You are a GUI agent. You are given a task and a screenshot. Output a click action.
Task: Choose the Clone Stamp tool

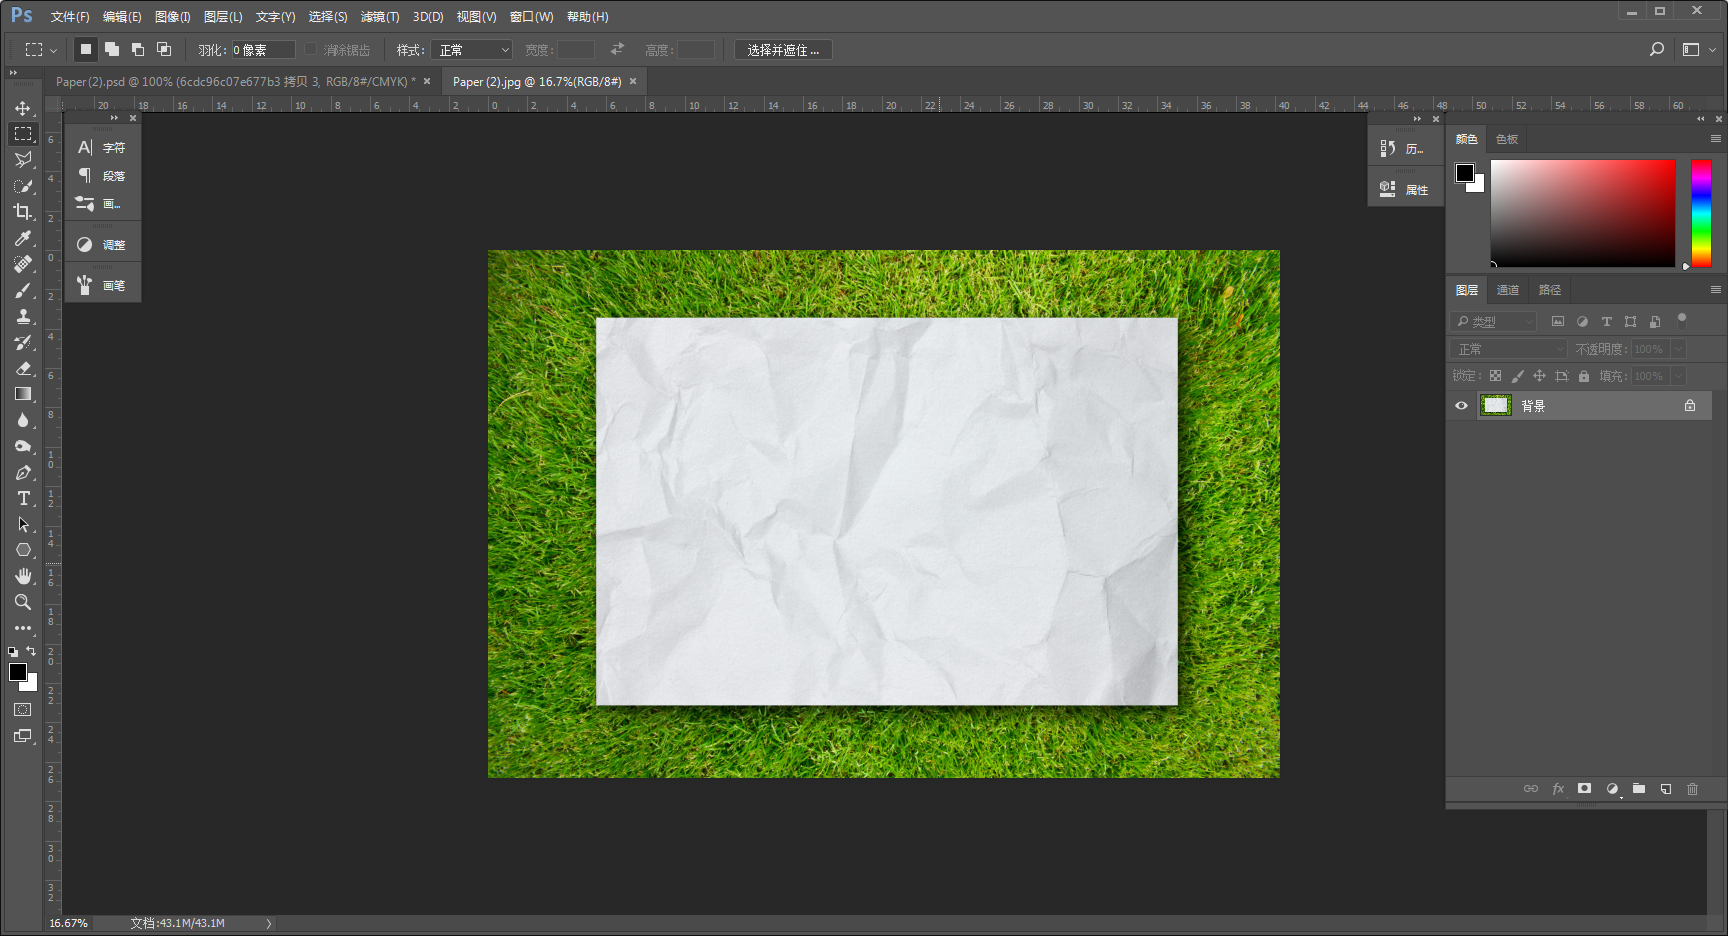coord(23,316)
